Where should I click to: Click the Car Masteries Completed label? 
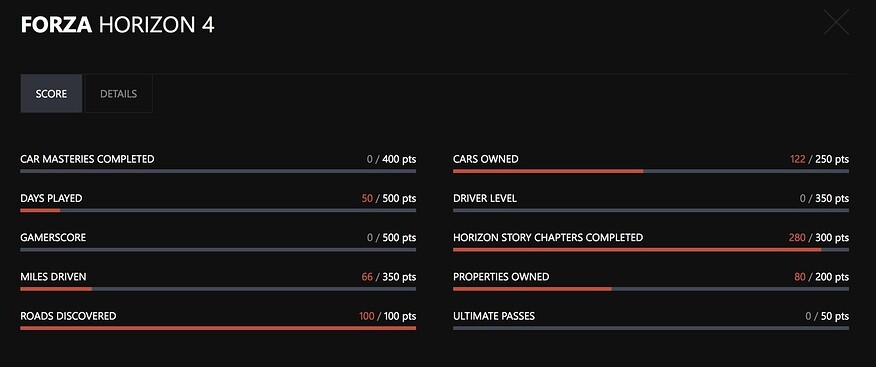coord(87,159)
